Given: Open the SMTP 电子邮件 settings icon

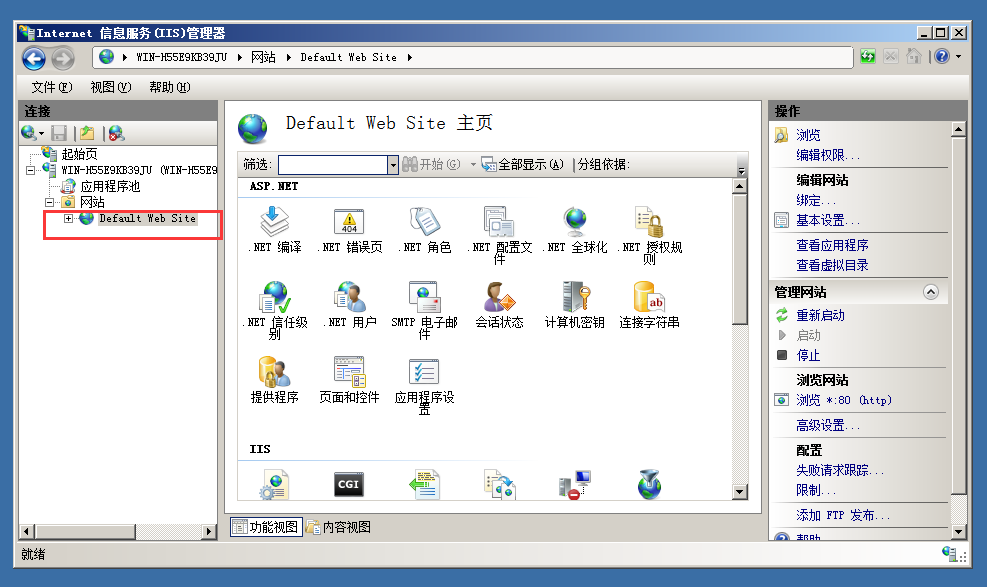Looking at the screenshot, I should tap(423, 298).
